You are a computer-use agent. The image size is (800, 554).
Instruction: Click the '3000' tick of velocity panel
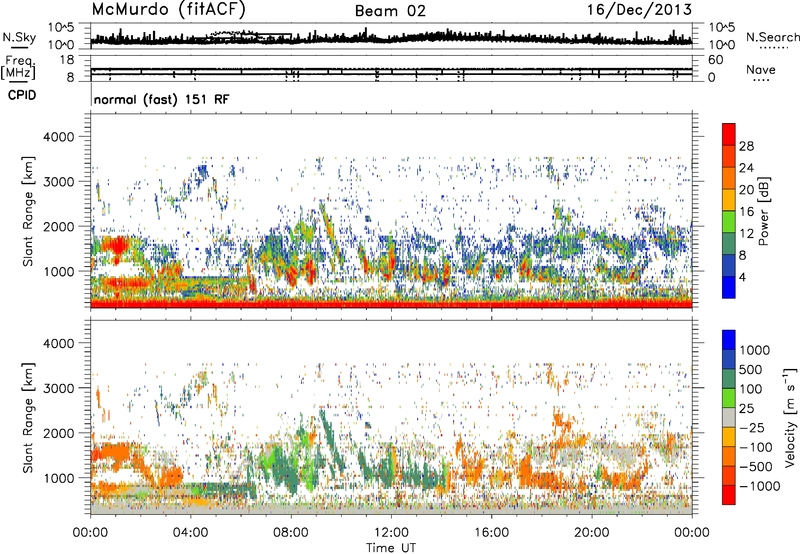[x=59, y=388]
